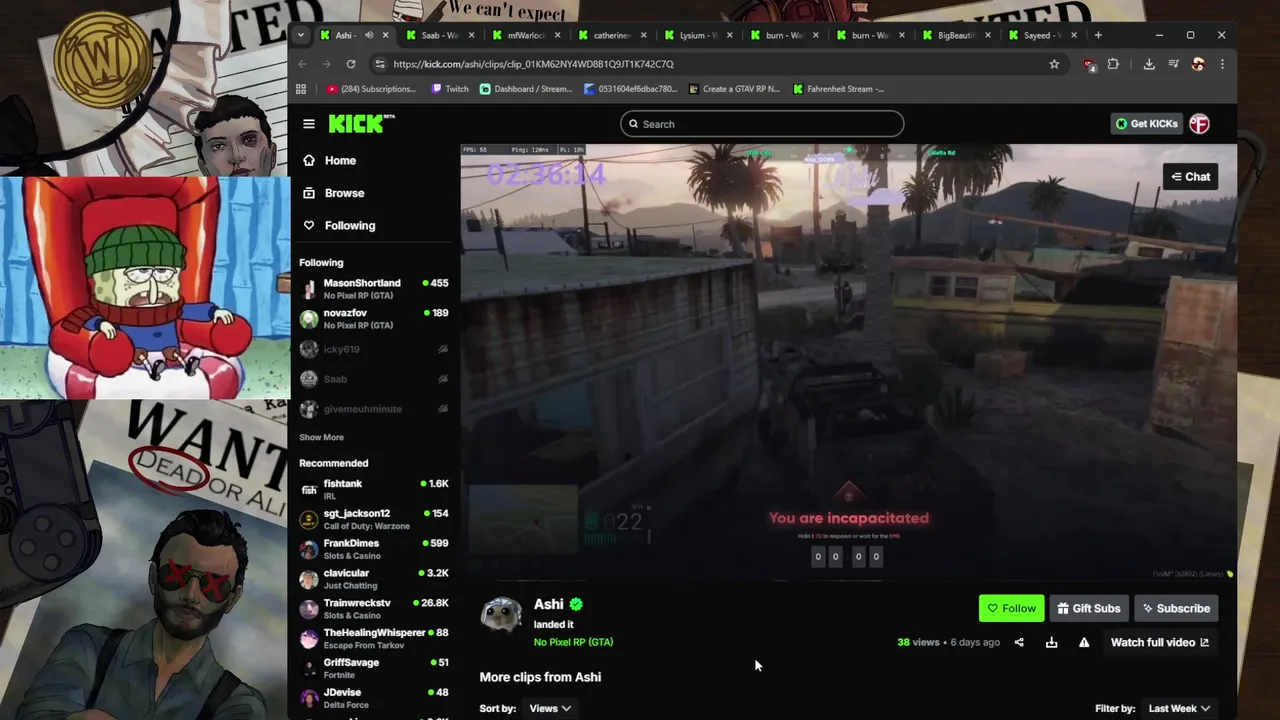Open the browser Downloads icon
This screenshot has width=1280, height=720.
point(1149,64)
